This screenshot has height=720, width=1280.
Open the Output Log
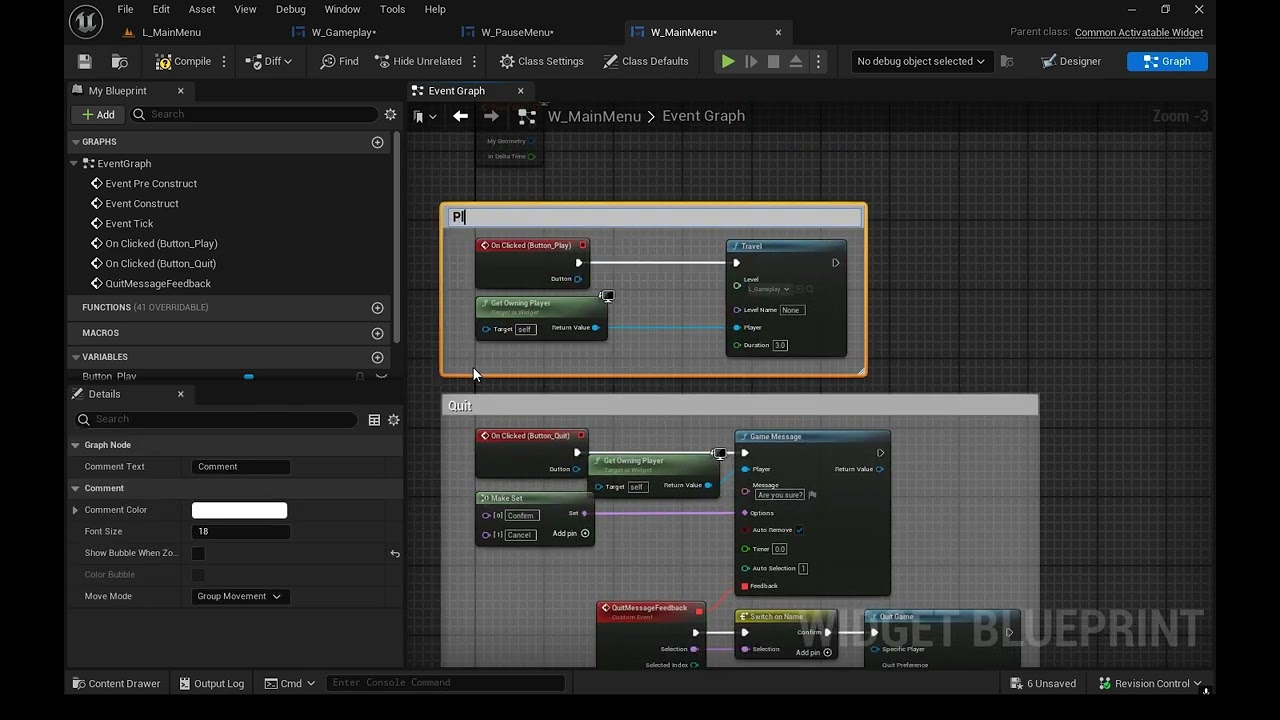coord(211,683)
